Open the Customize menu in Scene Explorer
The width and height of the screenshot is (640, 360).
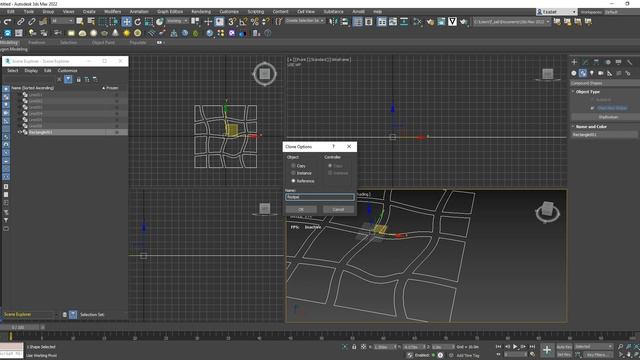67,71
